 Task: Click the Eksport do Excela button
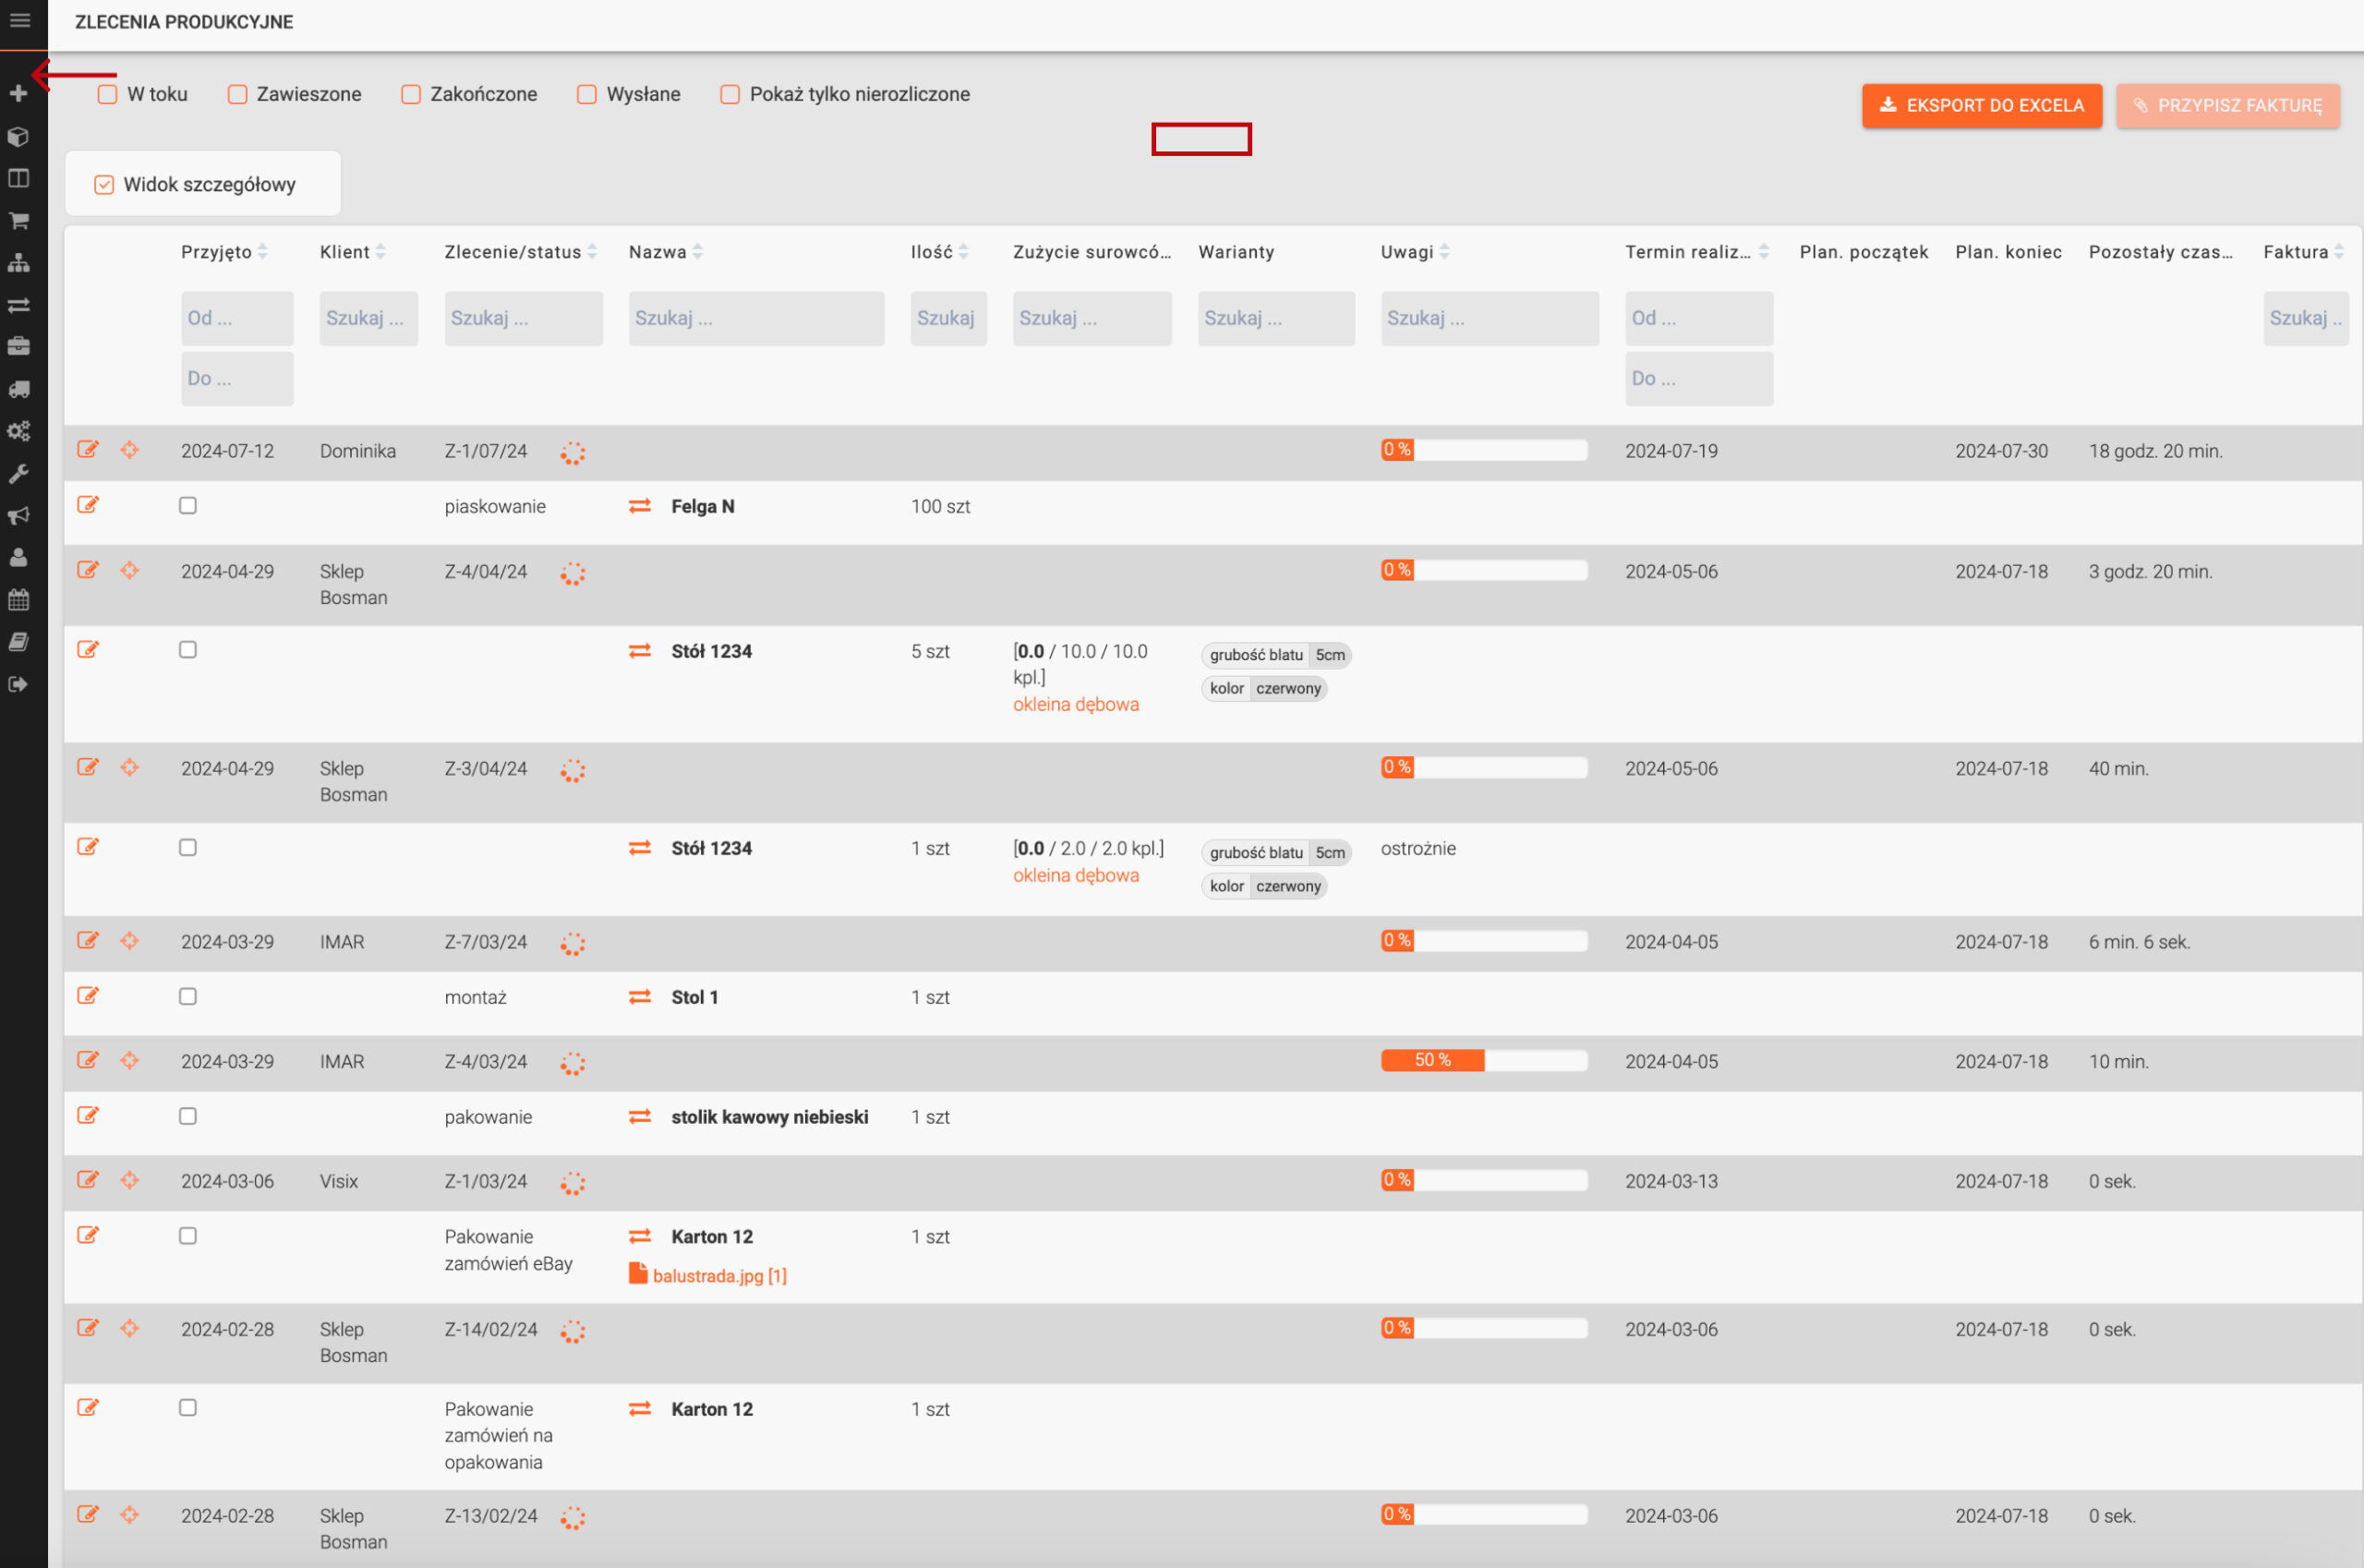(1981, 105)
